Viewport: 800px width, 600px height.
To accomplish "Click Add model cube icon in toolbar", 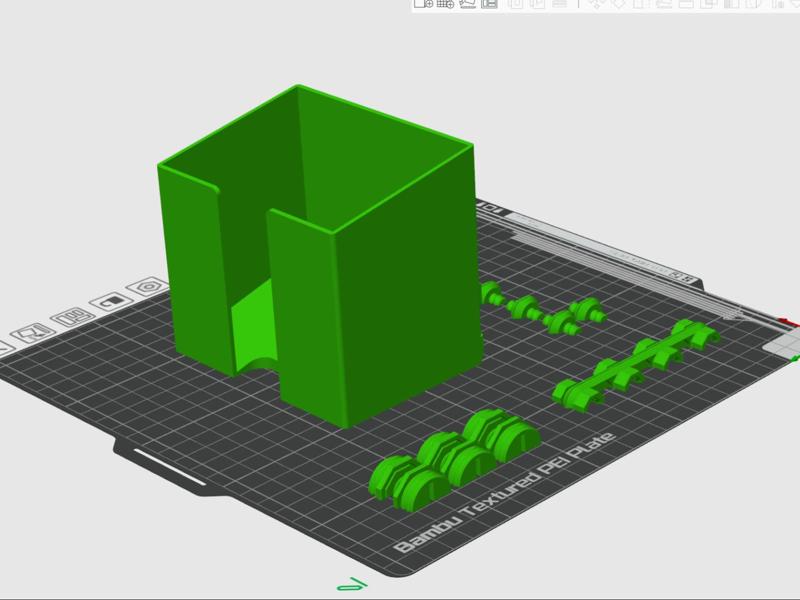I will pos(423,4).
